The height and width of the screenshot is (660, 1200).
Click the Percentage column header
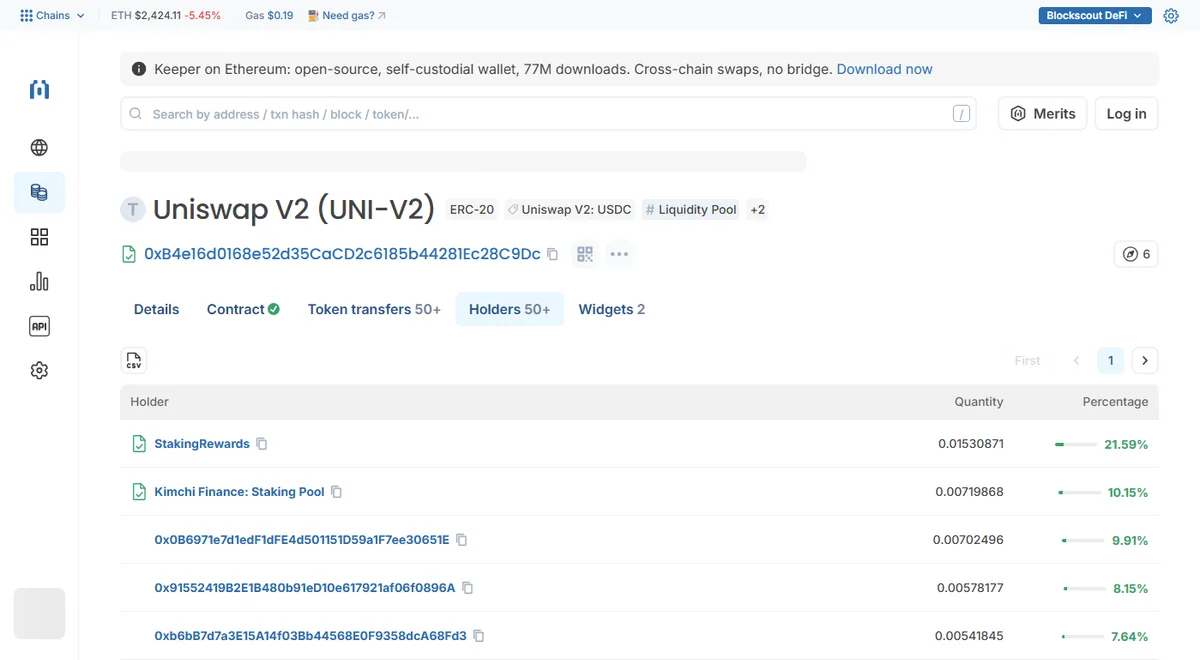(x=1115, y=402)
